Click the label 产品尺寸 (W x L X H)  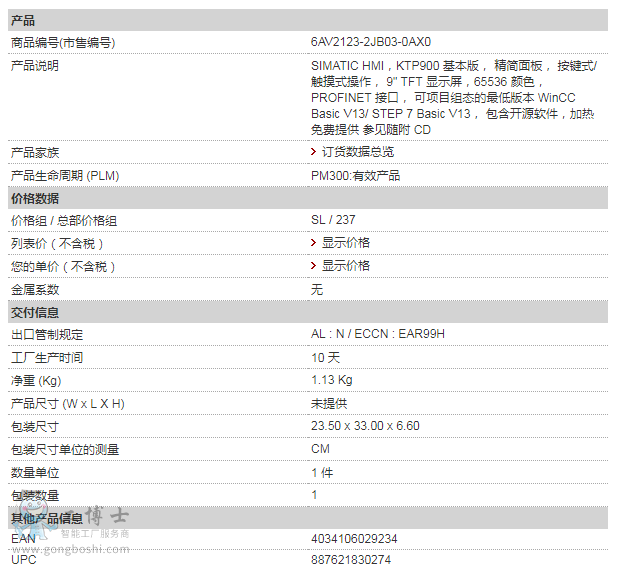pyautogui.click(x=68, y=404)
